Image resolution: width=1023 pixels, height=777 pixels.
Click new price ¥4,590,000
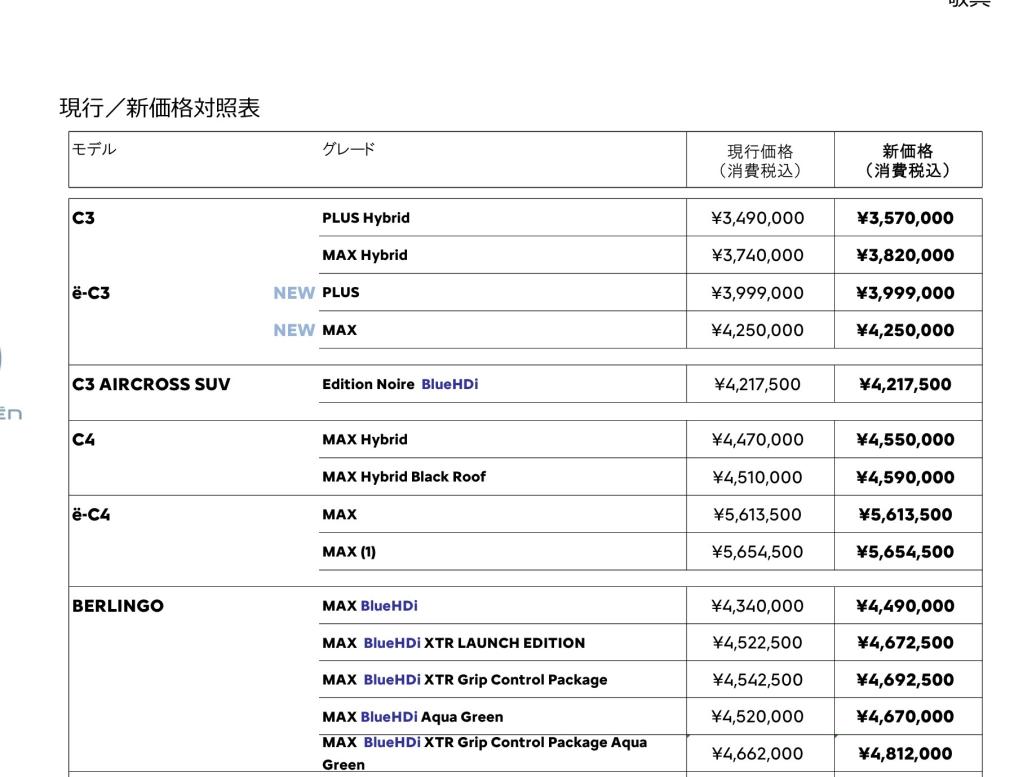[906, 478]
